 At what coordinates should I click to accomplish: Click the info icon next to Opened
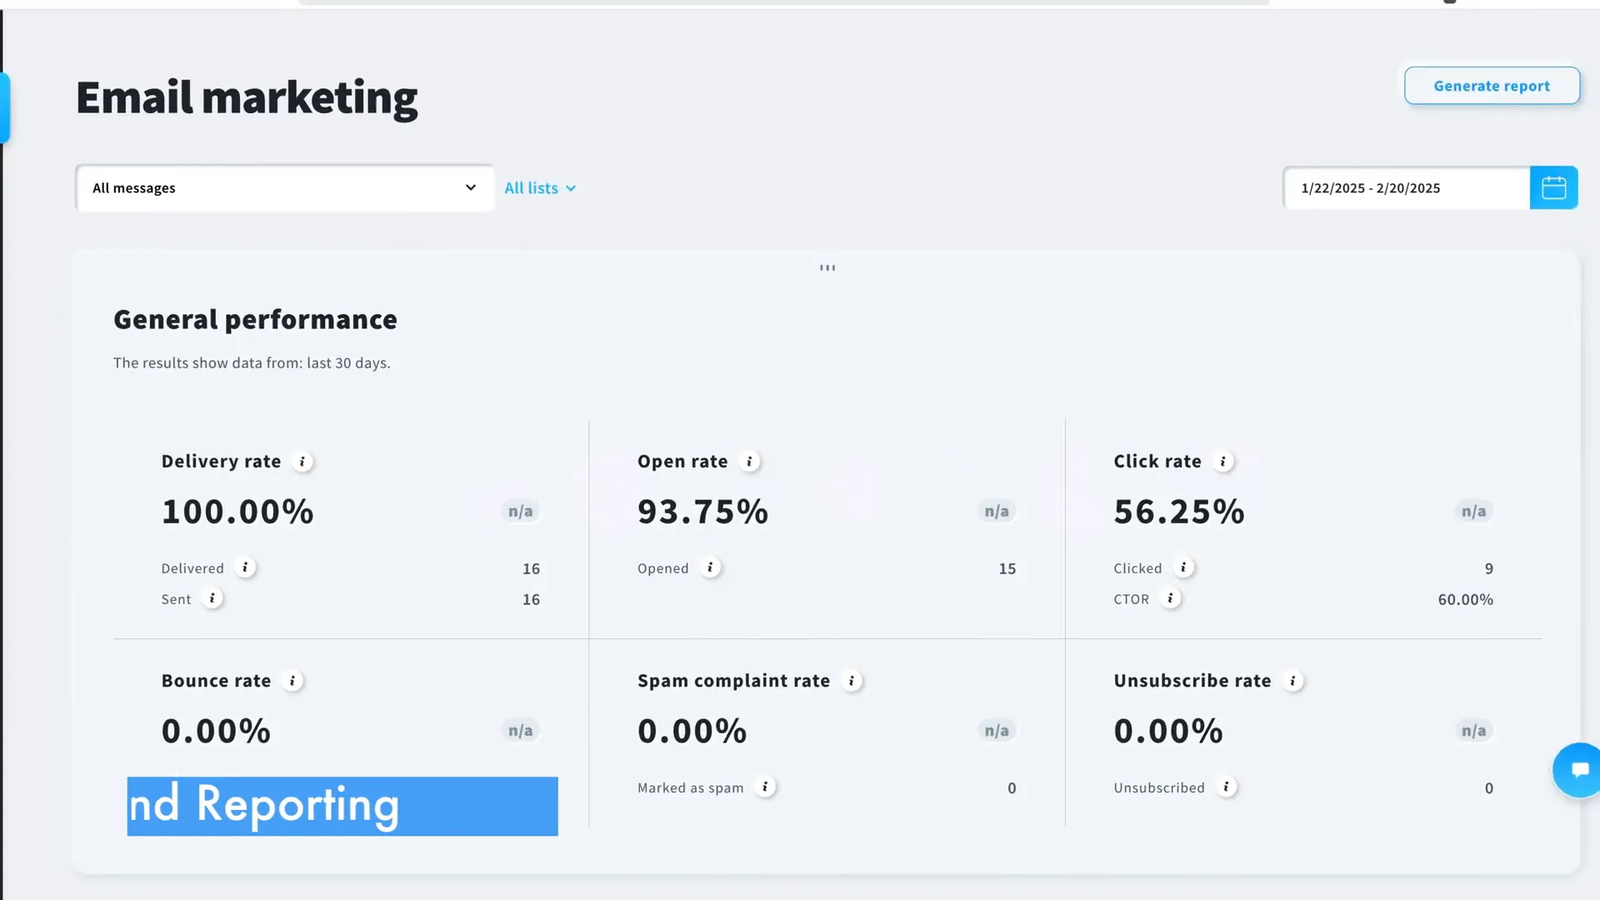(x=710, y=567)
